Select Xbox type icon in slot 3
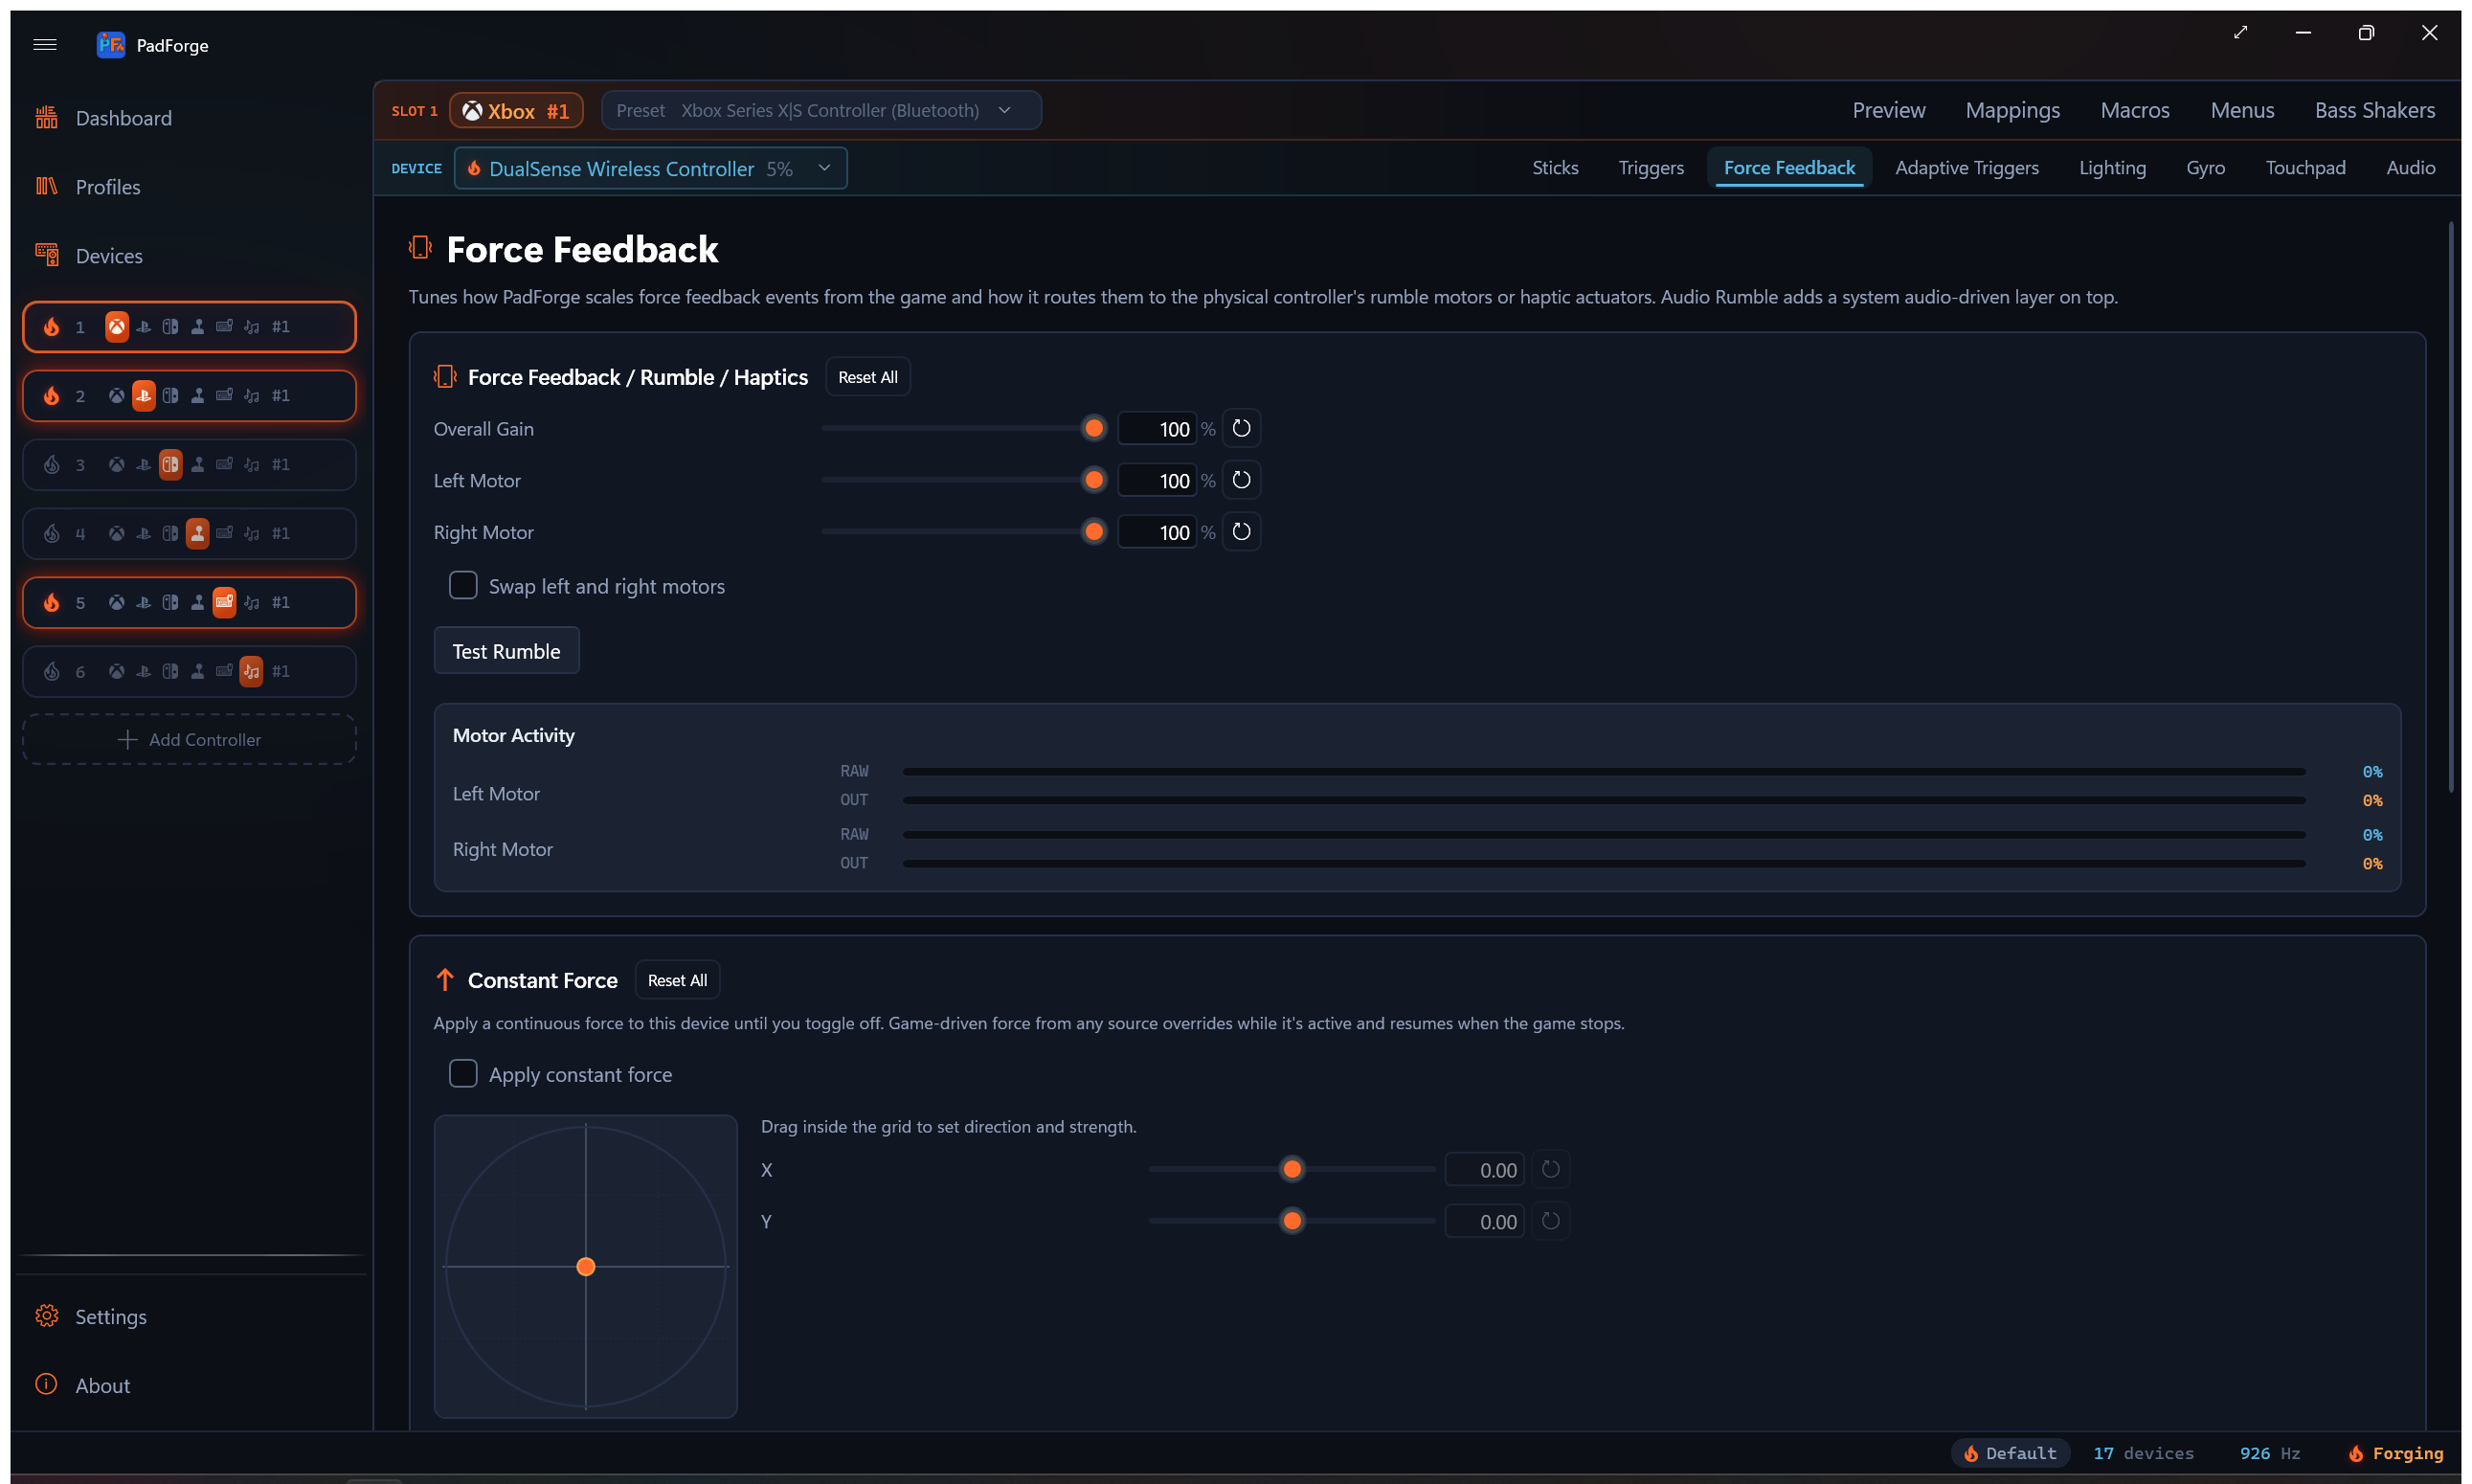 point(117,465)
